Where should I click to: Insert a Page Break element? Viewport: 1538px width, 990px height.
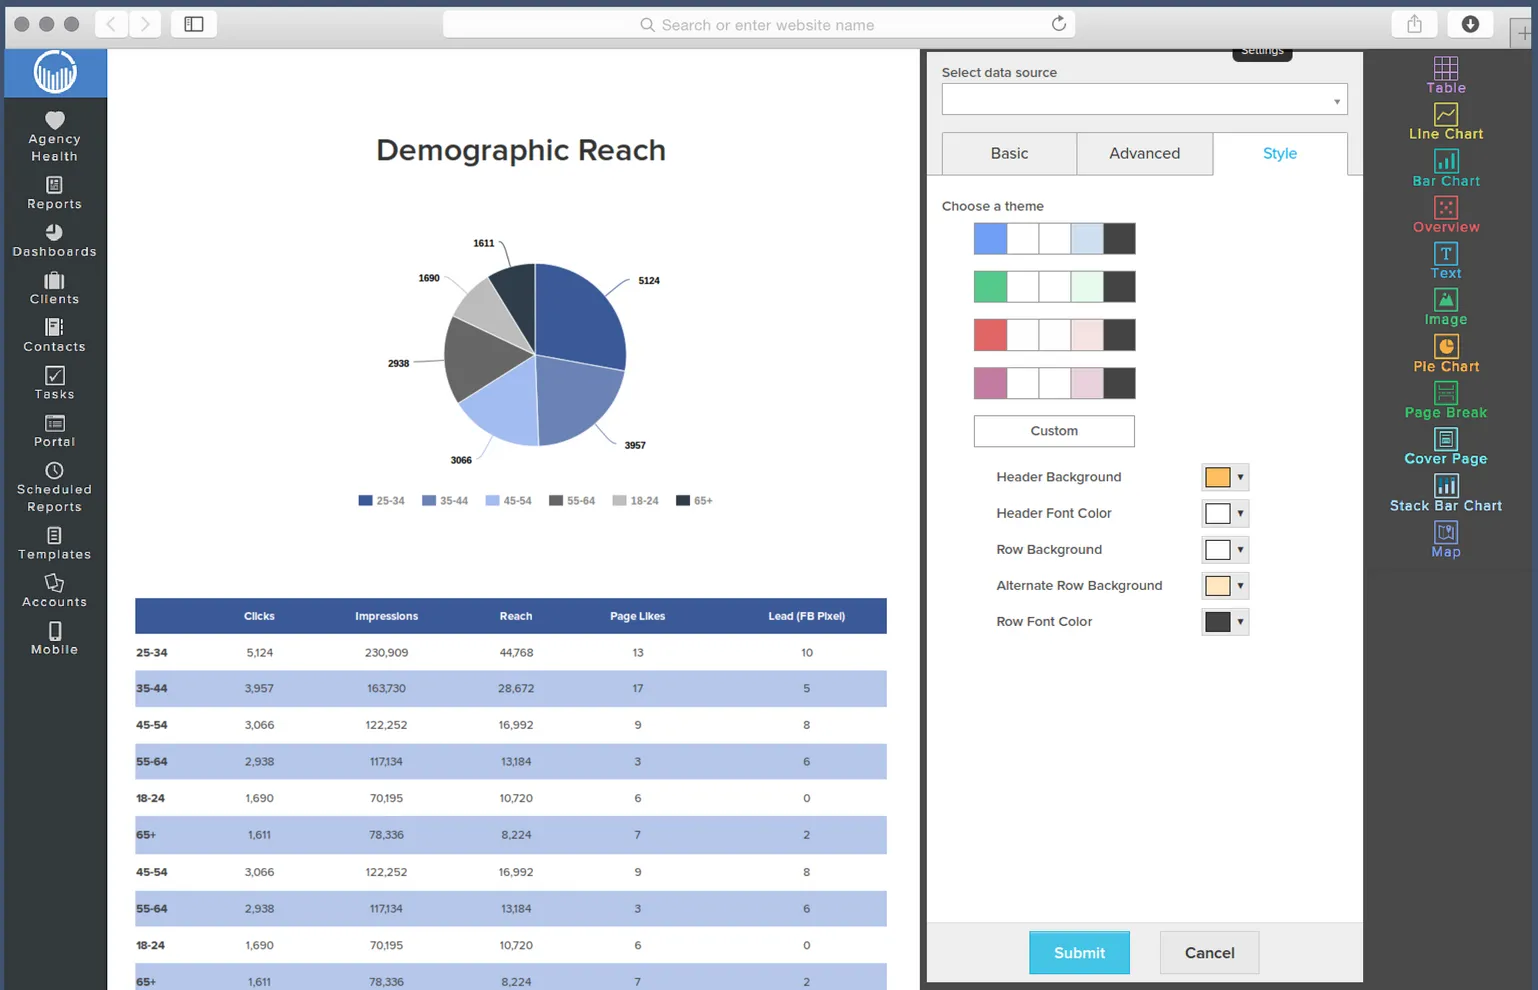pyautogui.click(x=1446, y=400)
